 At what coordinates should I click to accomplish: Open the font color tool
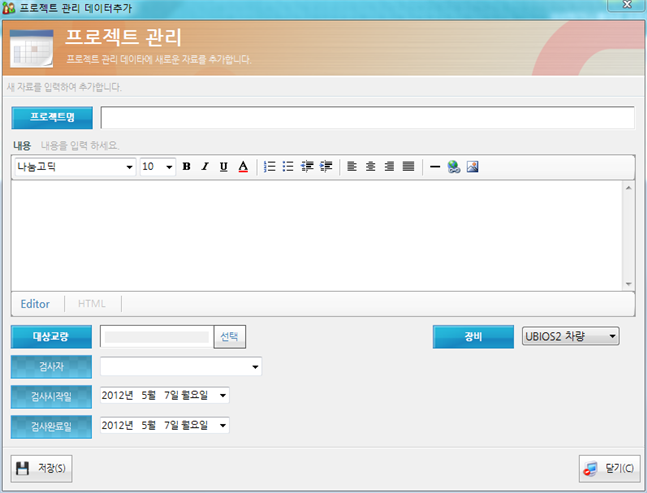(243, 167)
